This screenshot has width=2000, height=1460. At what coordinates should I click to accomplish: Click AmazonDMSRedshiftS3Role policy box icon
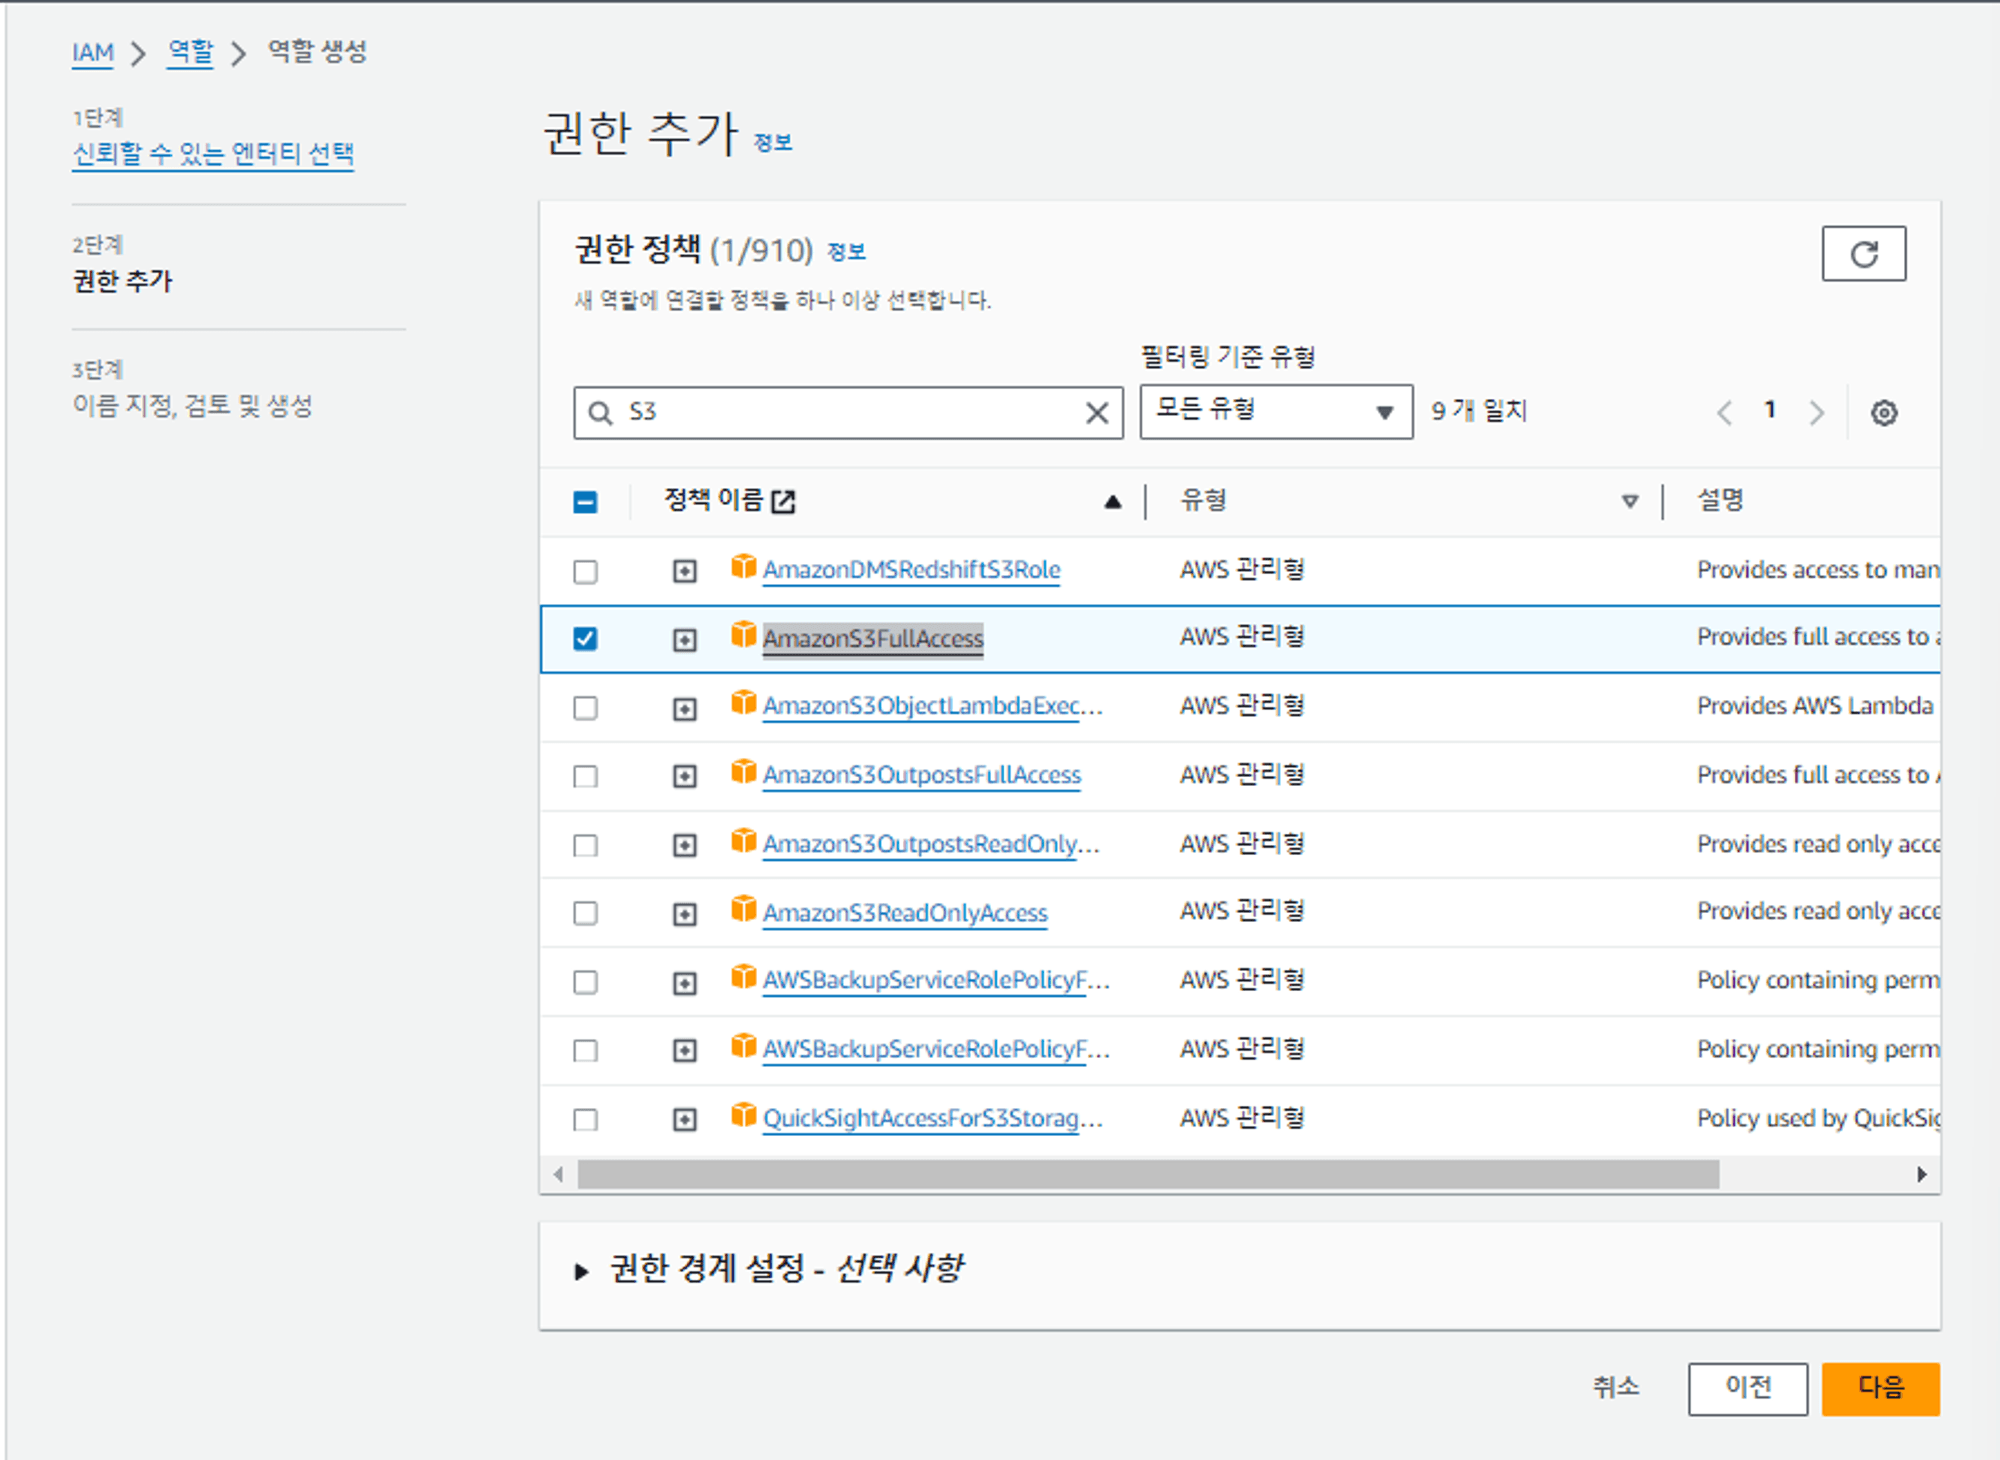(x=743, y=567)
